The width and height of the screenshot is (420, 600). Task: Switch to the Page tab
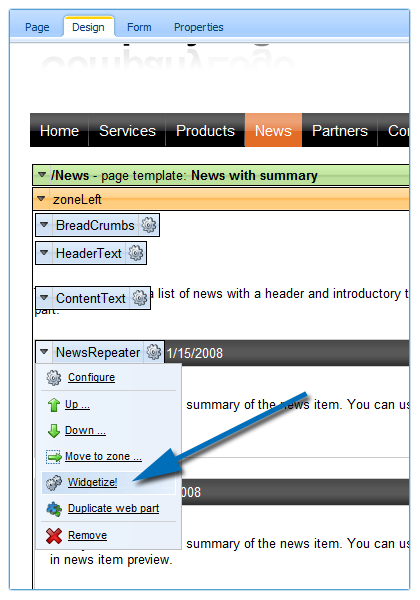click(x=37, y=27)
